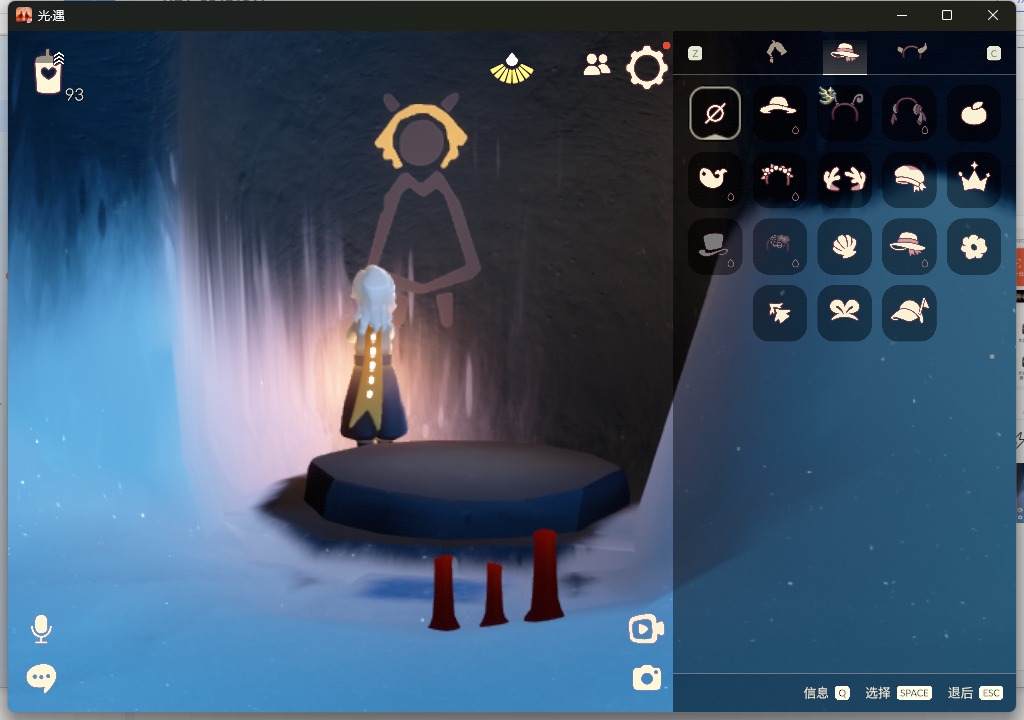Viewport: 1024px width, 720px height.
Task: Open the heart candle currency icon
Action: [x=48, y=73]
